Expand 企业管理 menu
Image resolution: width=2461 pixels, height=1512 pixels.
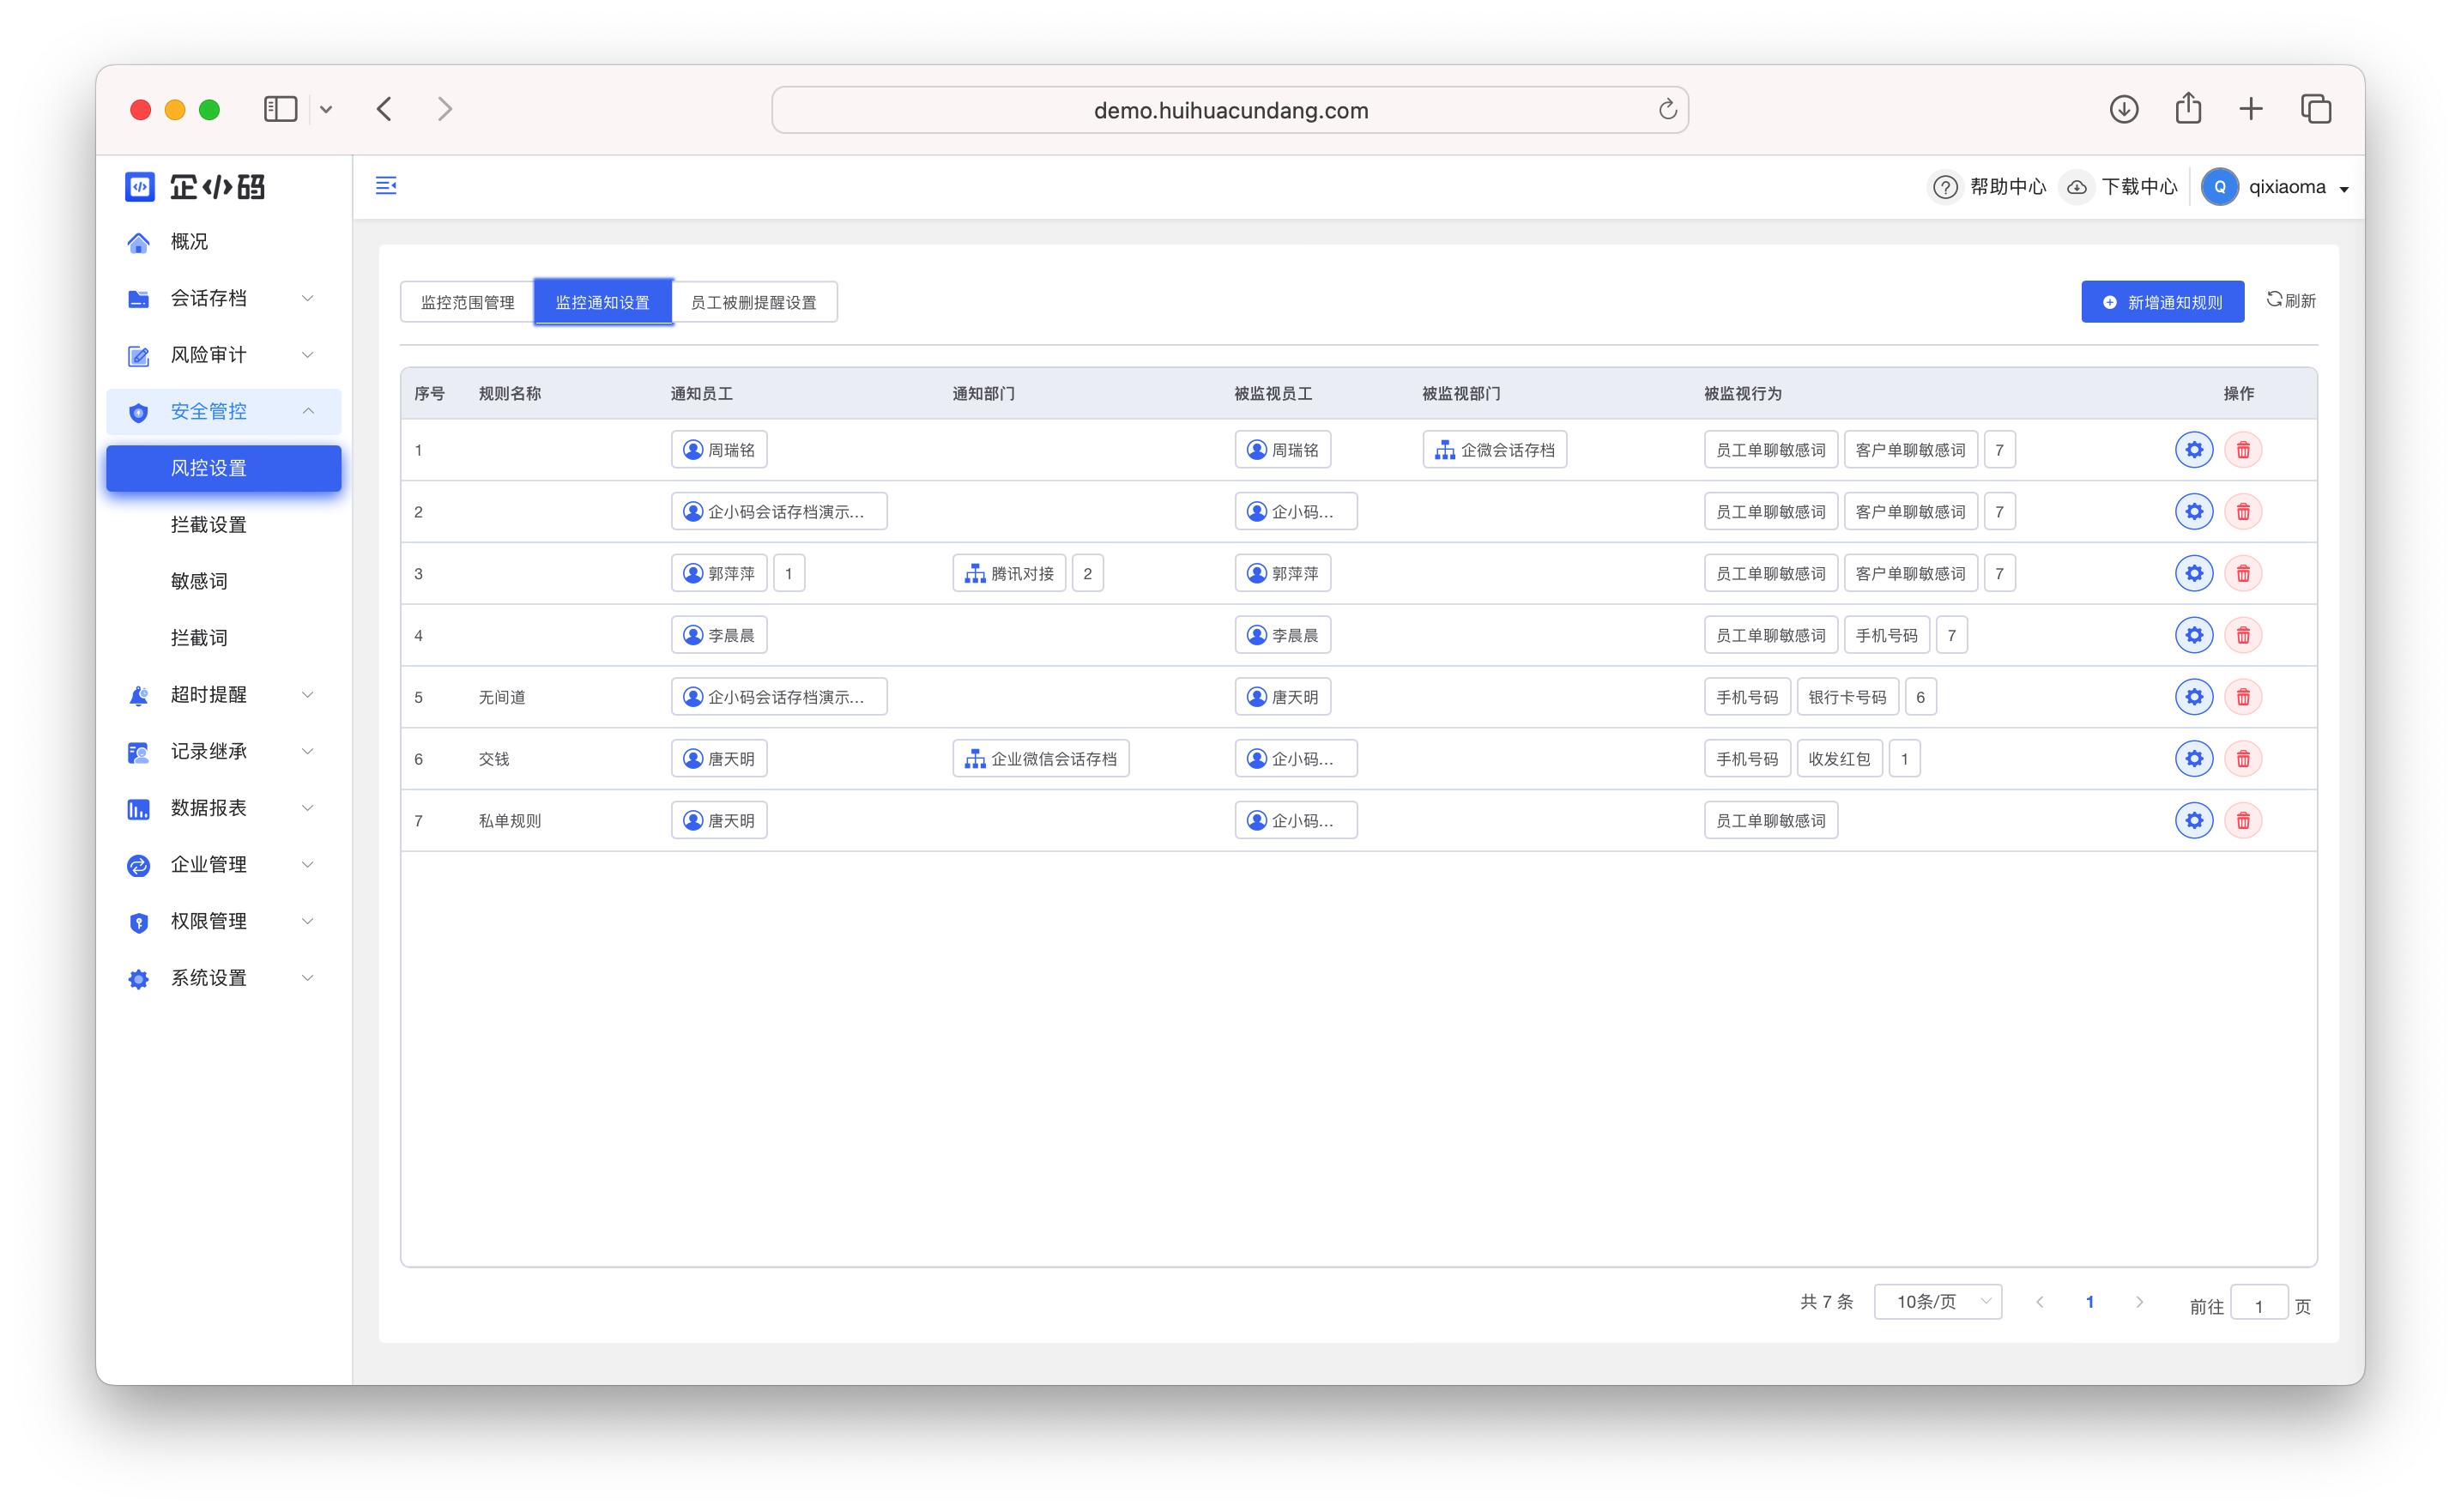click(x=224, y=865)
